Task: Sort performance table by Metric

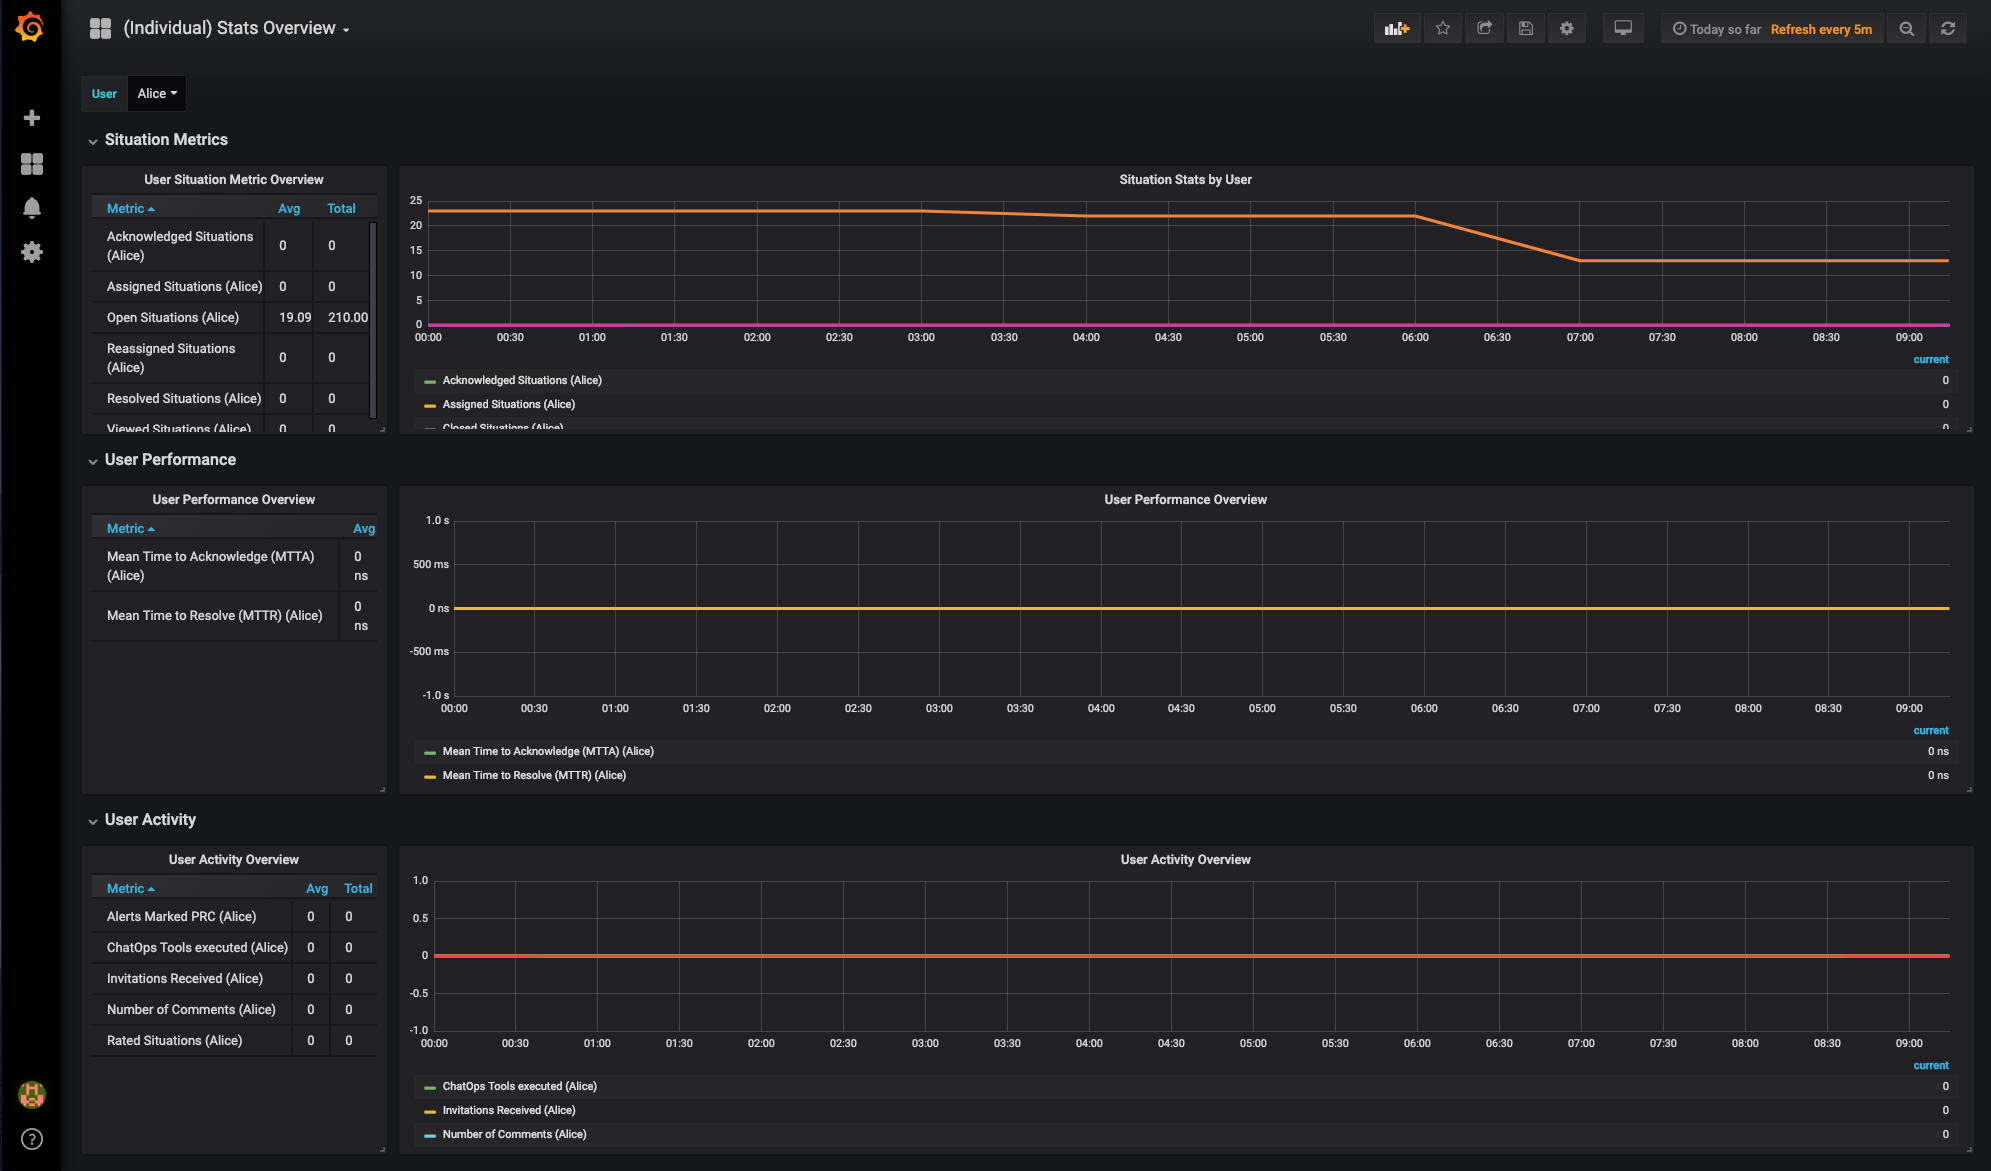Action: tap(131, 528)
